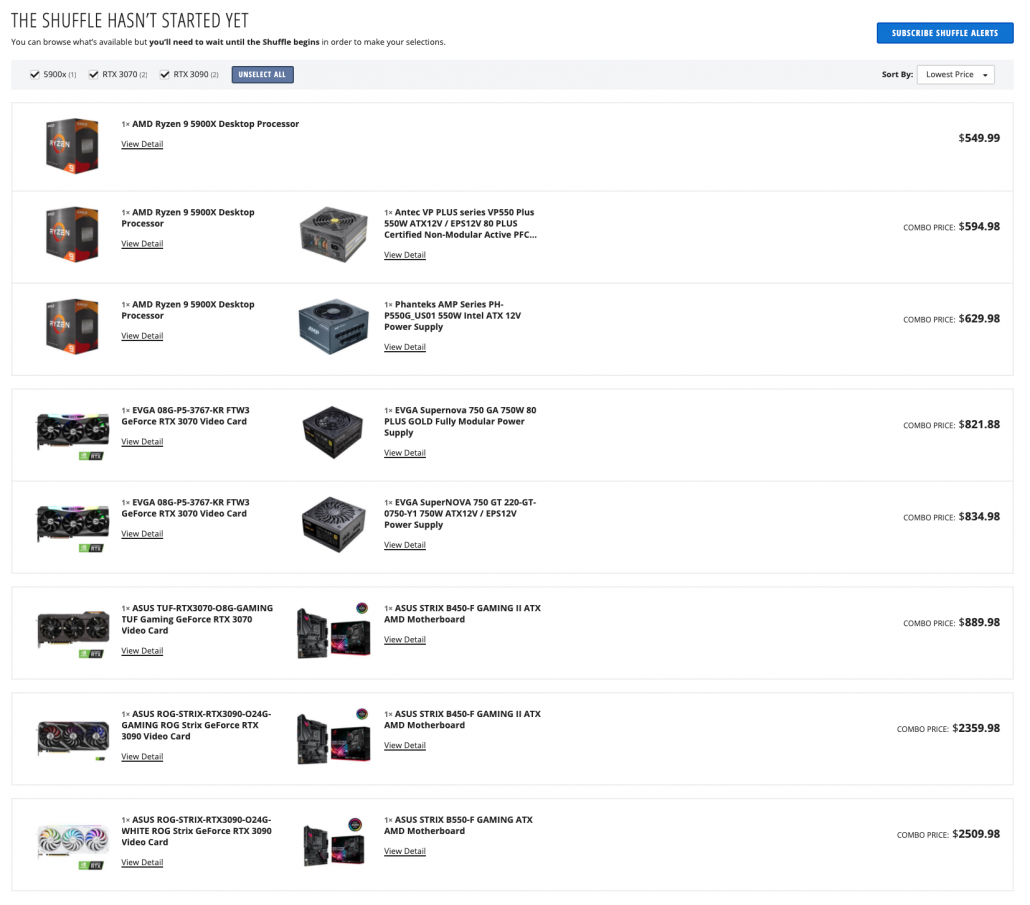Select the $629.98 combo price
This screenshot has width=1030, height=905.
click(979, 319)
